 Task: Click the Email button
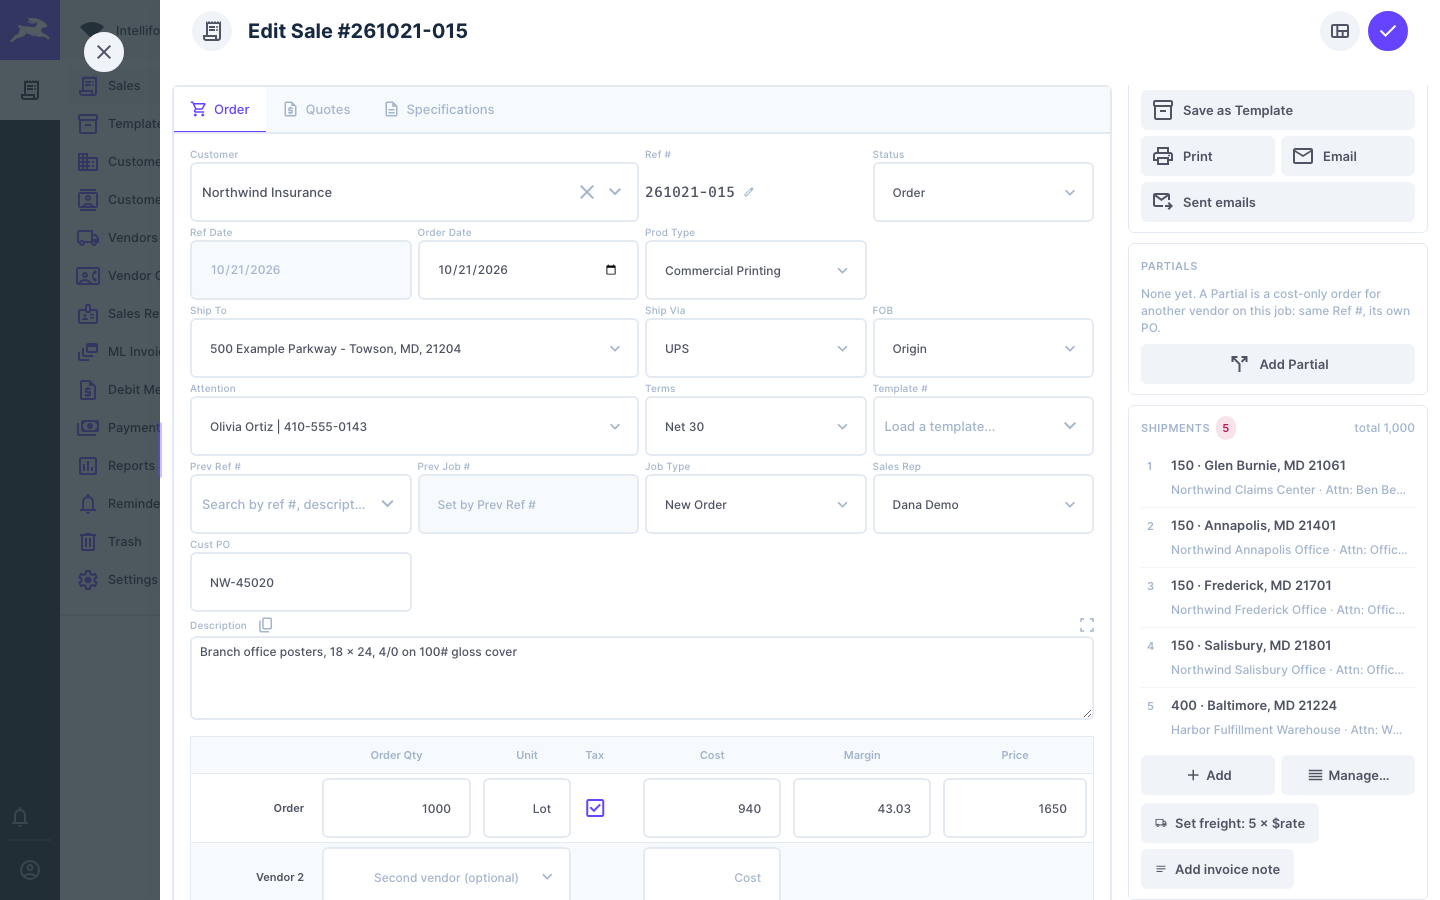1348,156
